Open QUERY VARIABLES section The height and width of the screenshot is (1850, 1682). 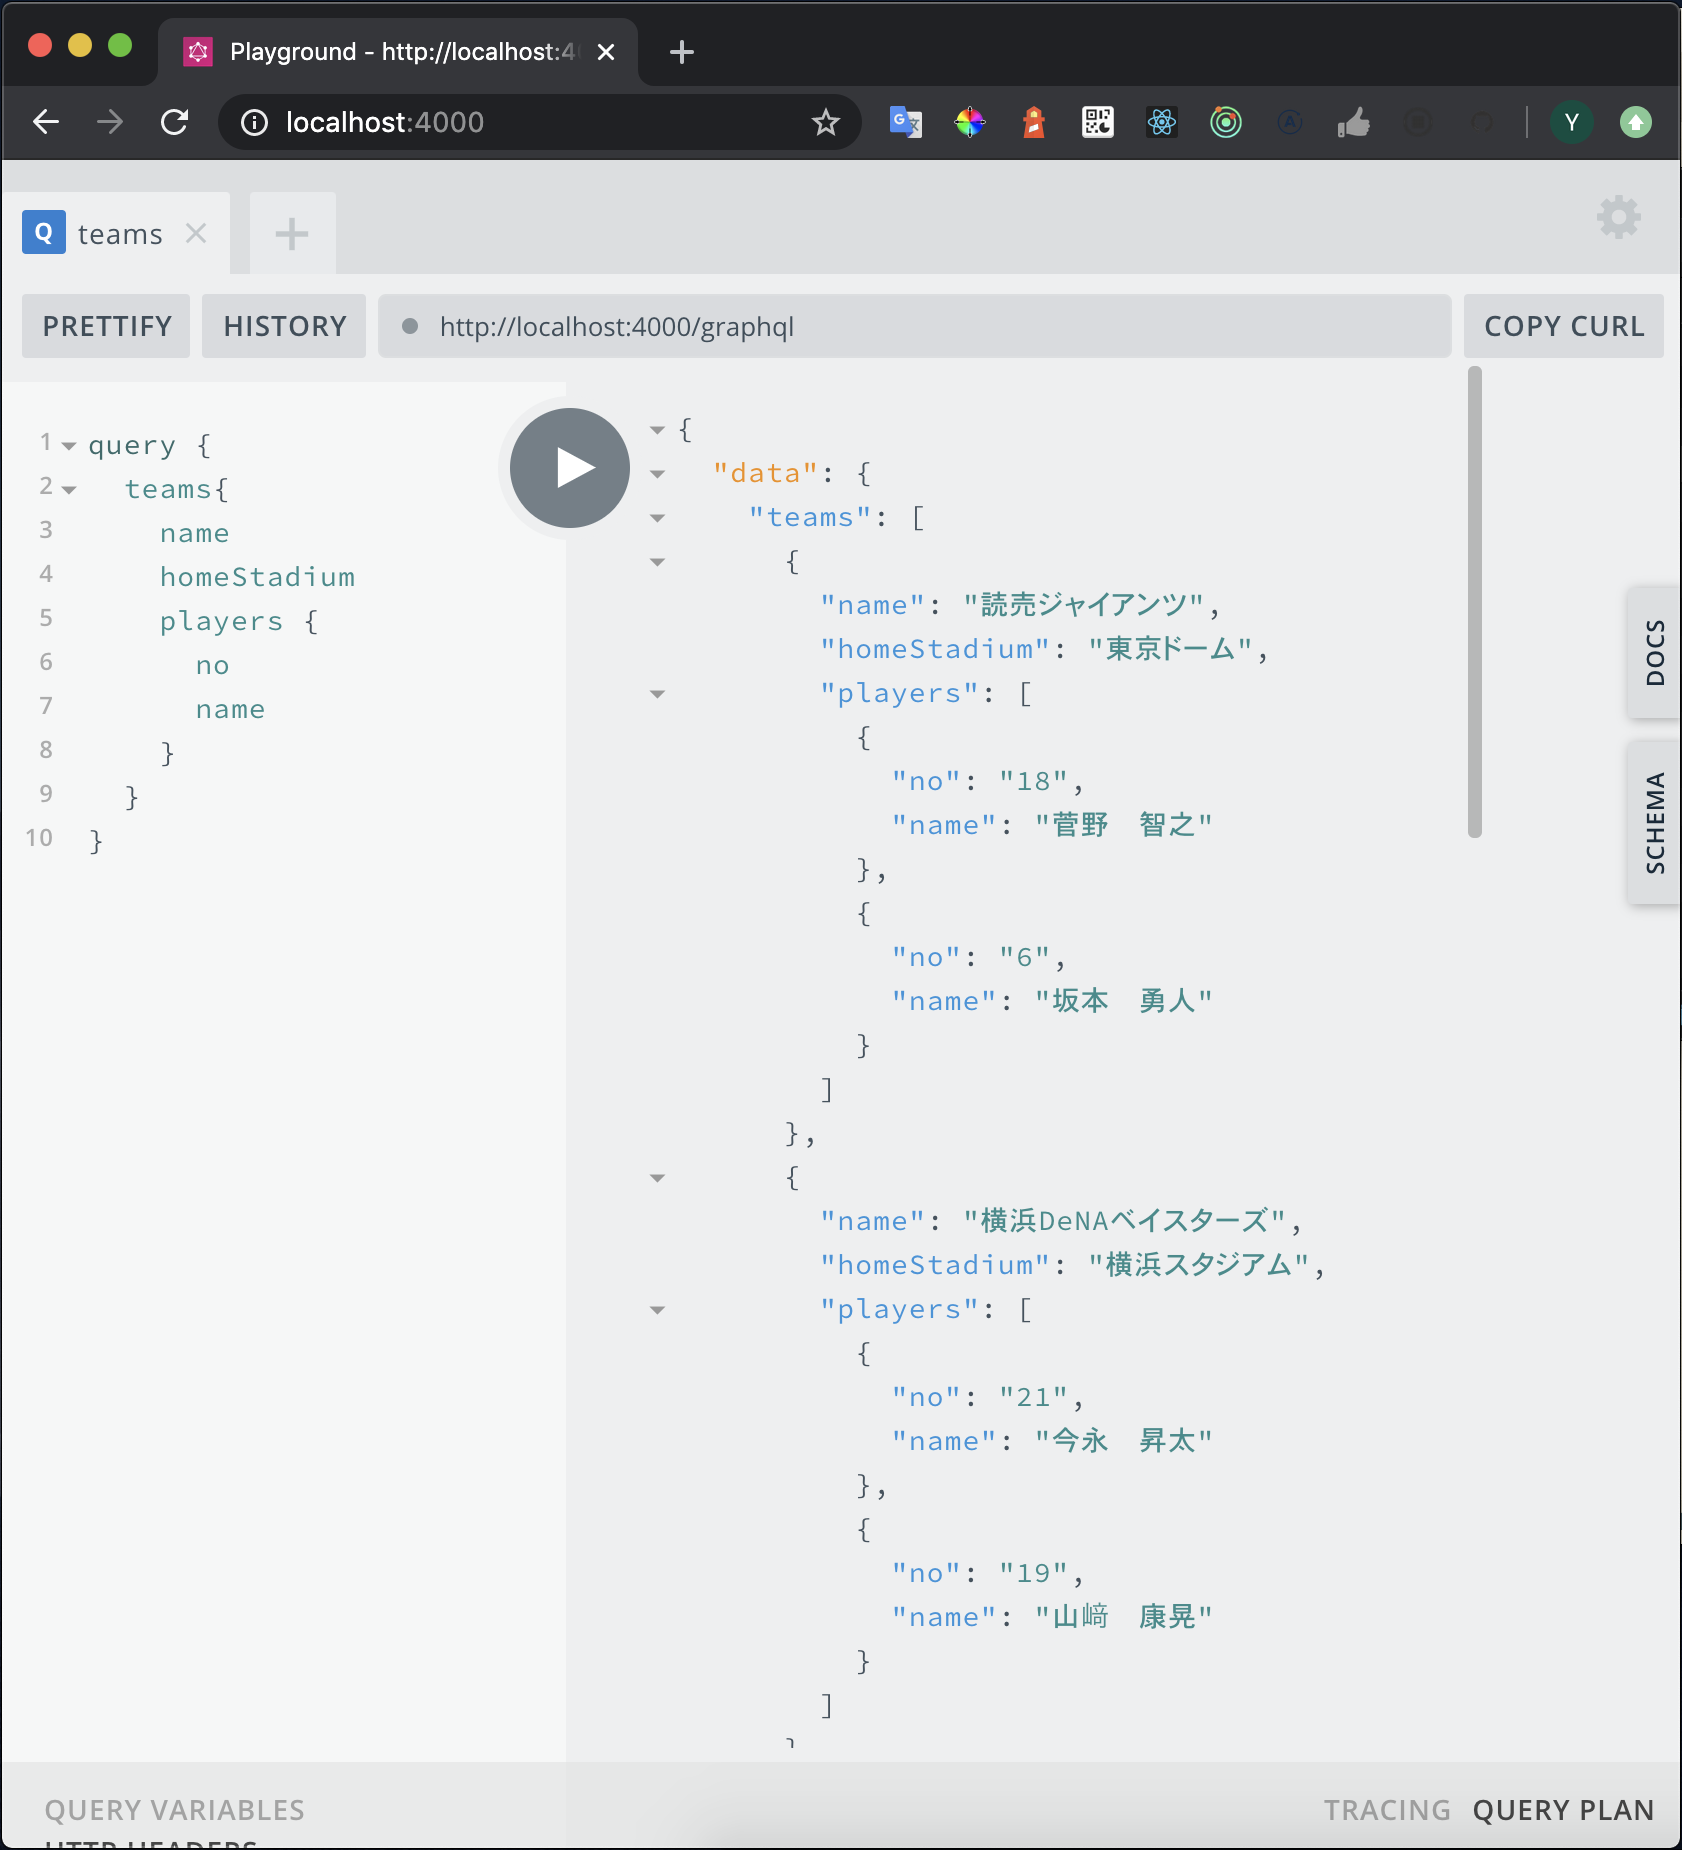coord(175,1810)
